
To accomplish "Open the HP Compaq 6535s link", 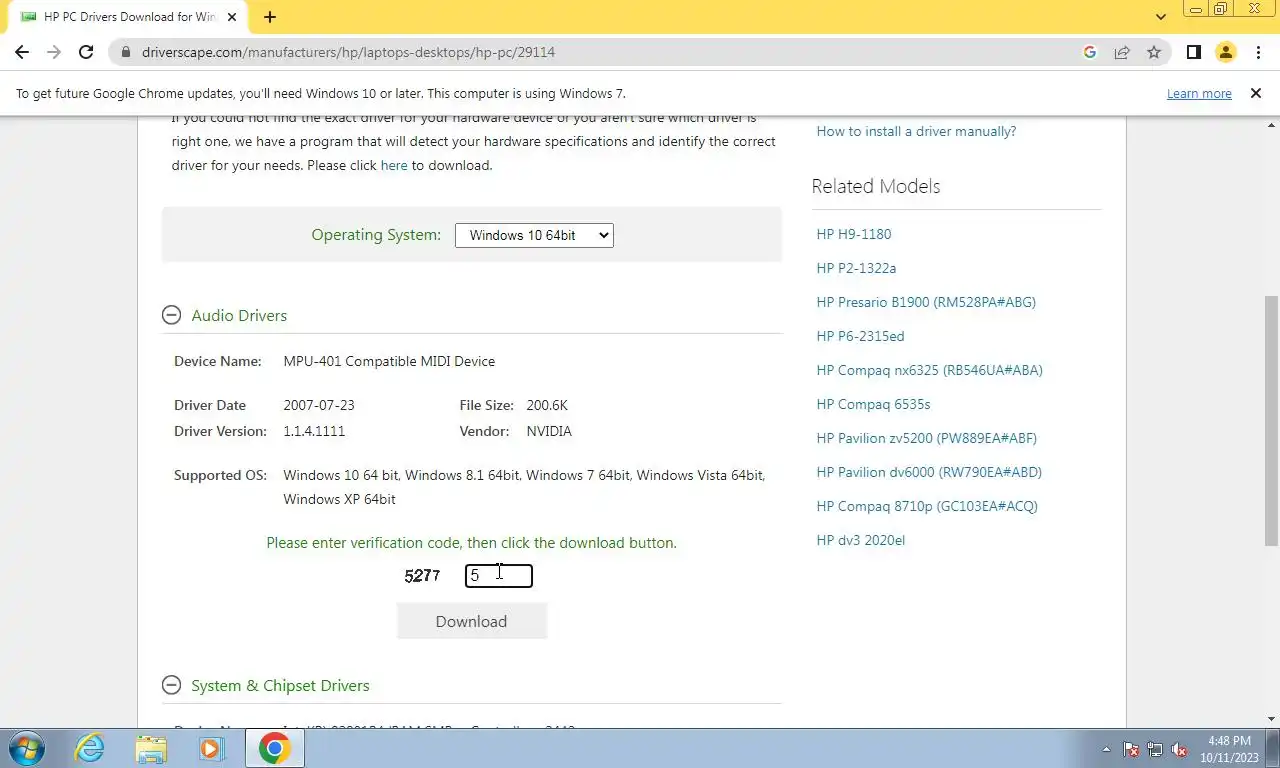I will coord(873,404).
